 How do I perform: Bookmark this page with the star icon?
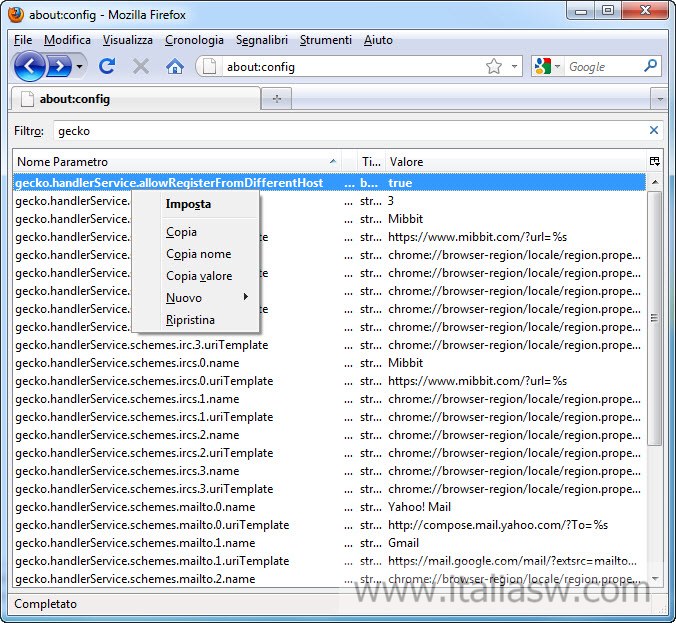point(493,67)
